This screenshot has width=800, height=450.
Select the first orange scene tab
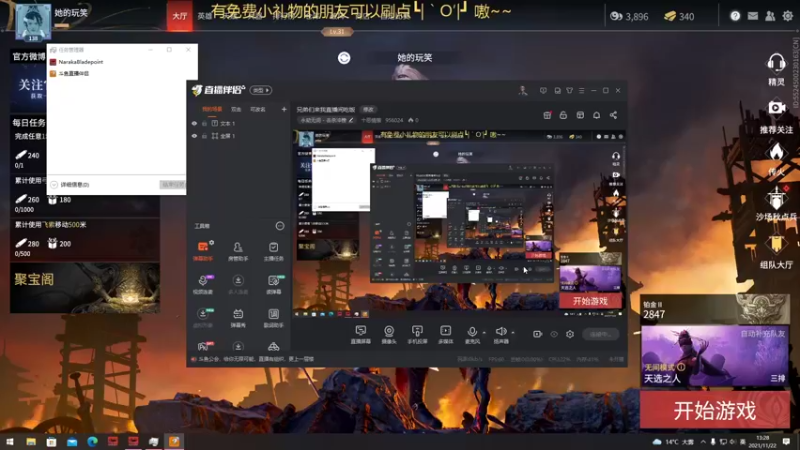point(212,109)
